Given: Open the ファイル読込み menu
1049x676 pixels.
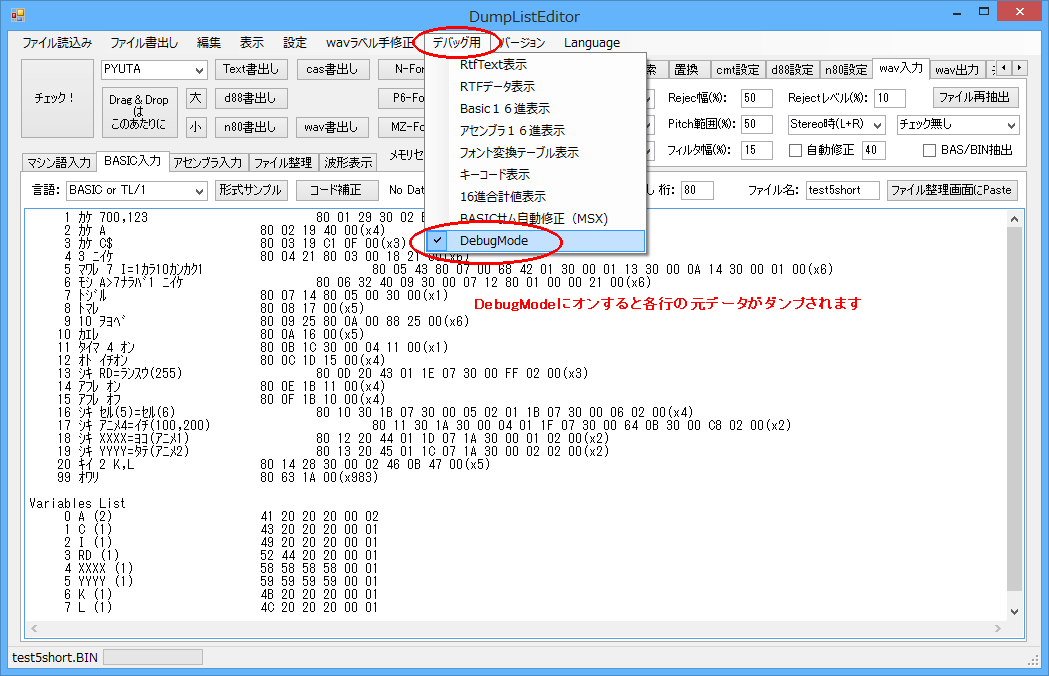Looking at the screenshot, I should (58, 43).
